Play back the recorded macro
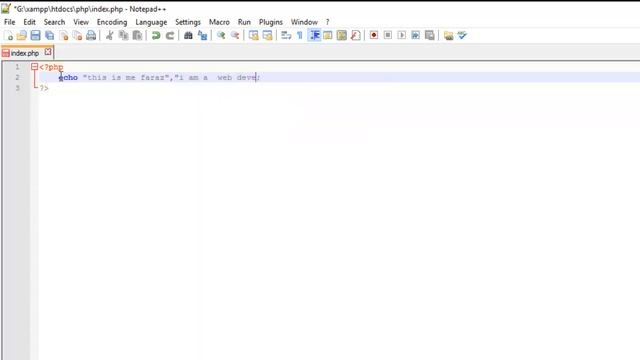Image resolution: width=640 pixels, height=360 pixels. [402, 36]
